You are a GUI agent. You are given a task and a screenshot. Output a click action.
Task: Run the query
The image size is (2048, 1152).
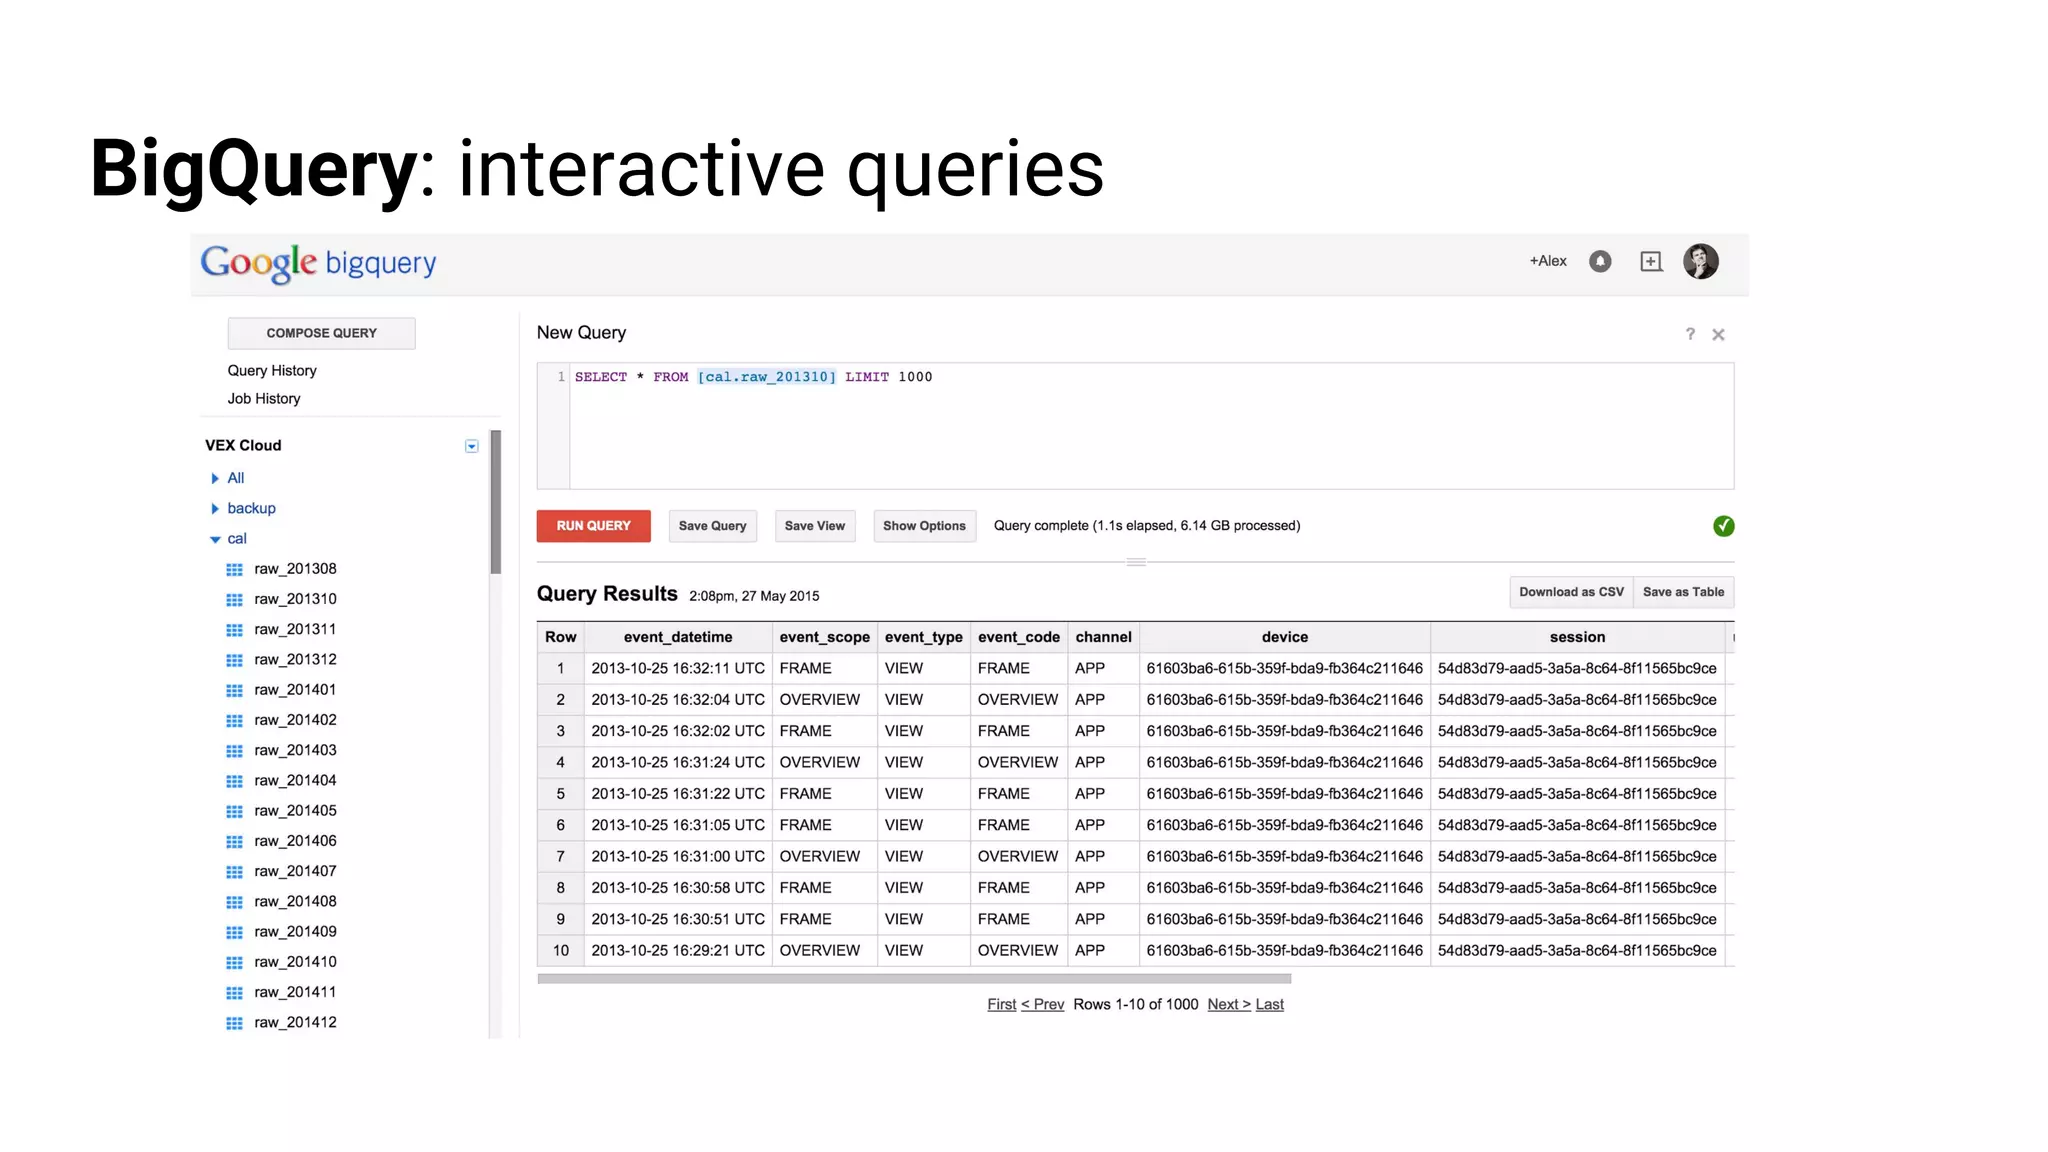coord(593,526)
